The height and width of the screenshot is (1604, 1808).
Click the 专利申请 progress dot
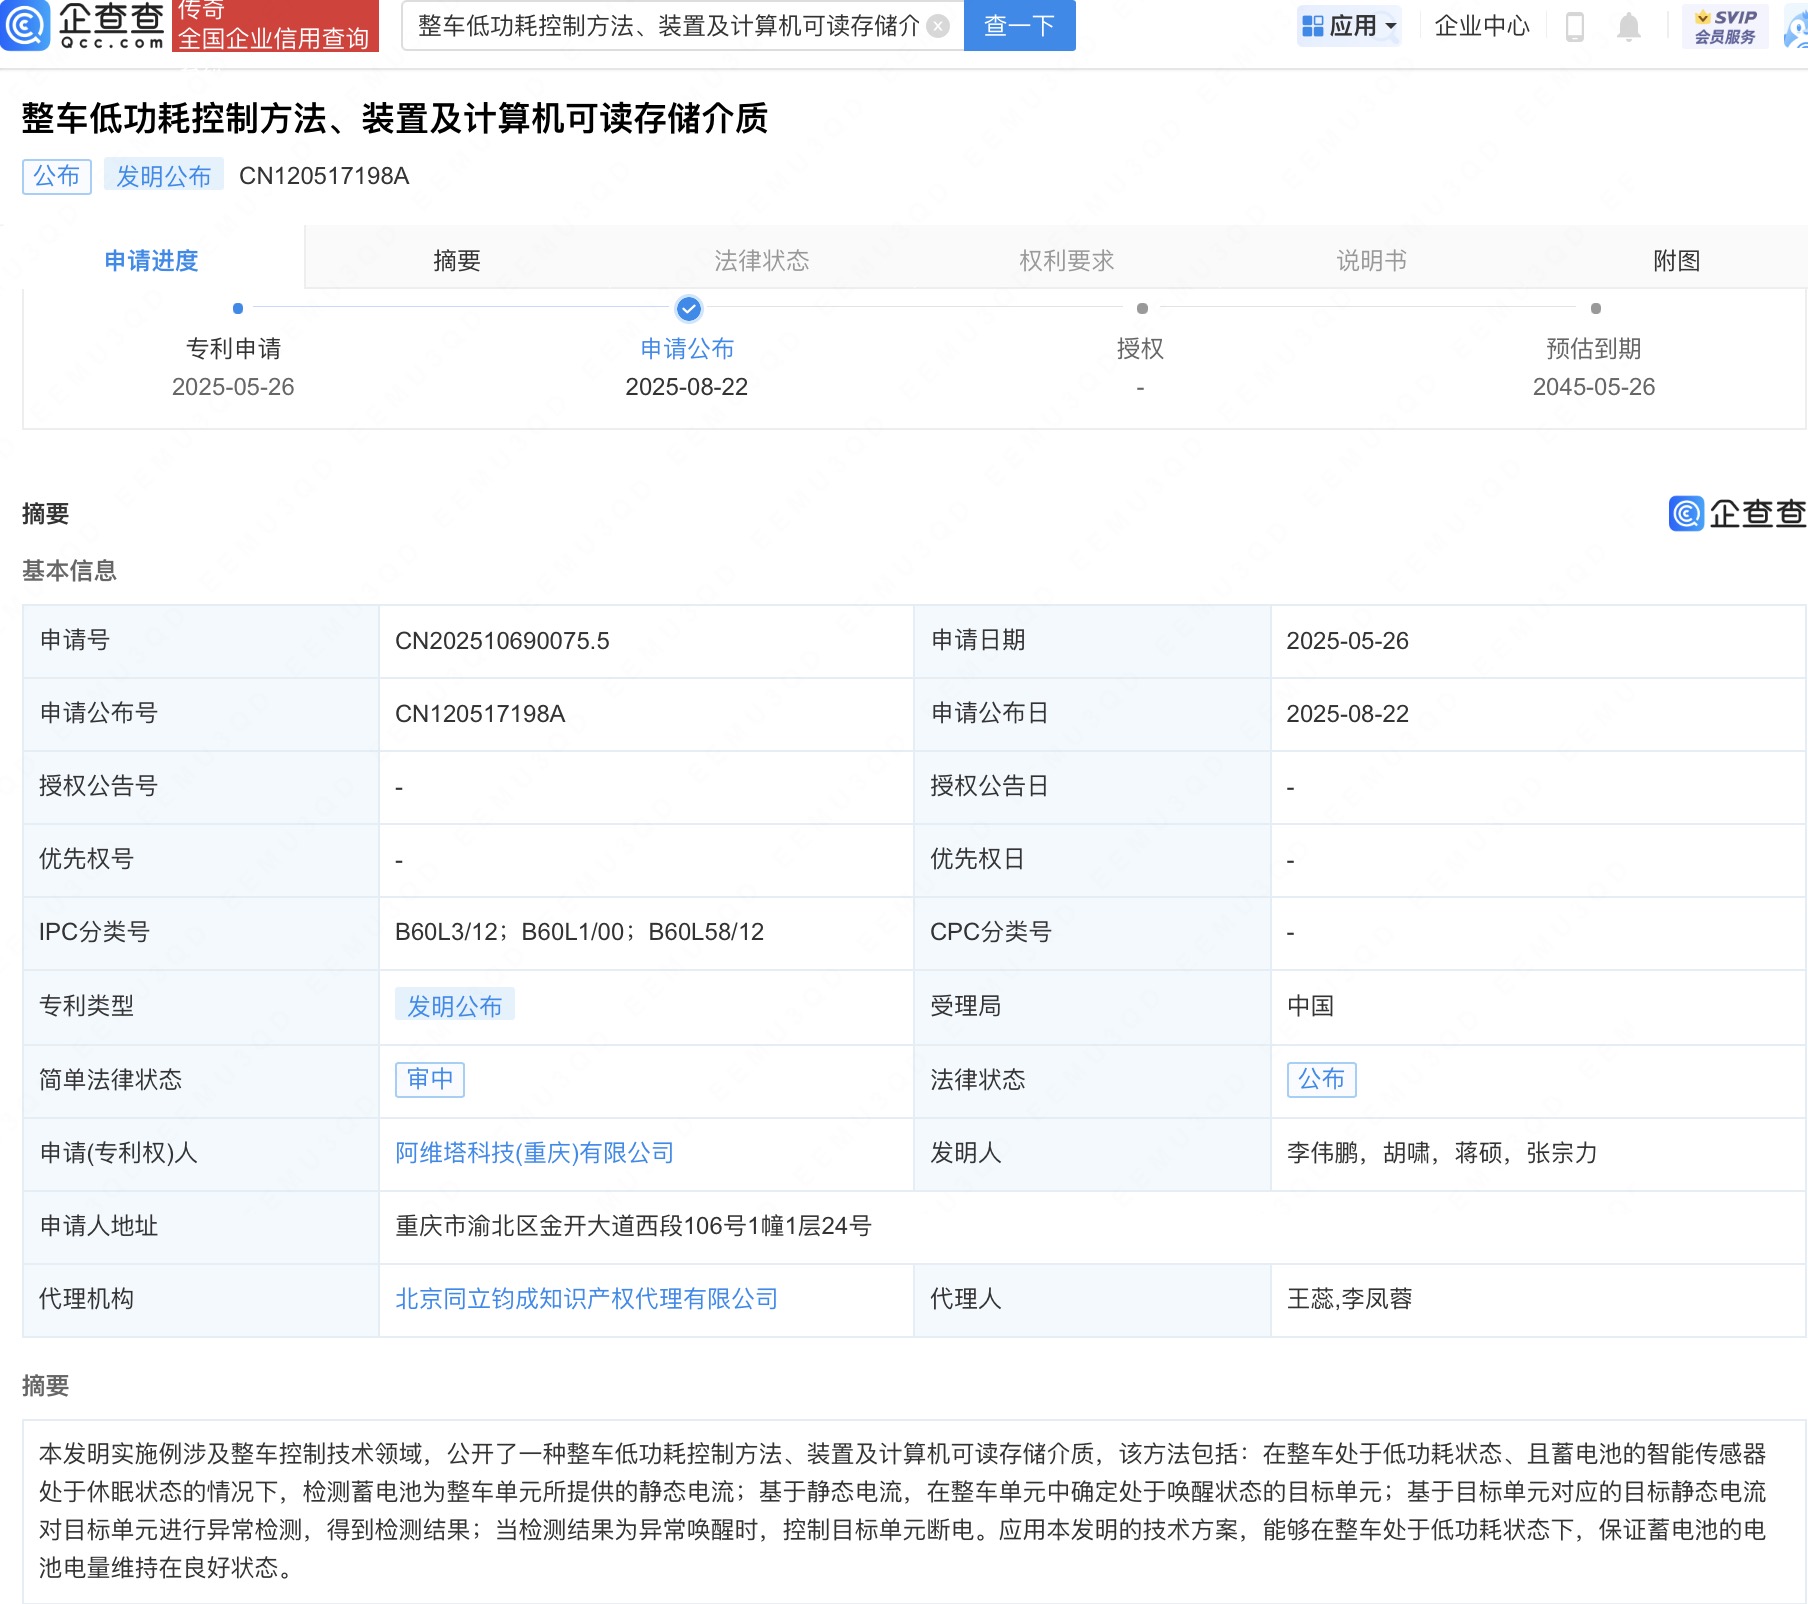click(238, 309)
